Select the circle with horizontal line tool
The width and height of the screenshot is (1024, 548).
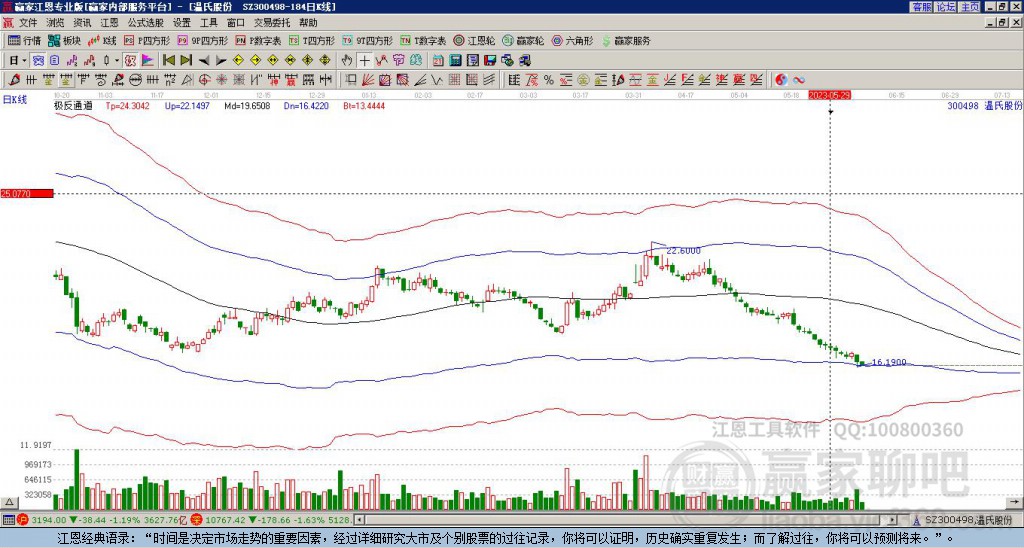(x=135, y=80)
